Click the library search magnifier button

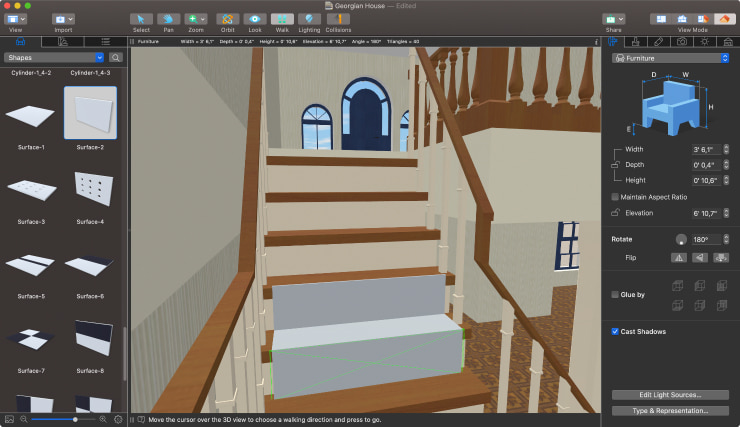click(116, 58)
